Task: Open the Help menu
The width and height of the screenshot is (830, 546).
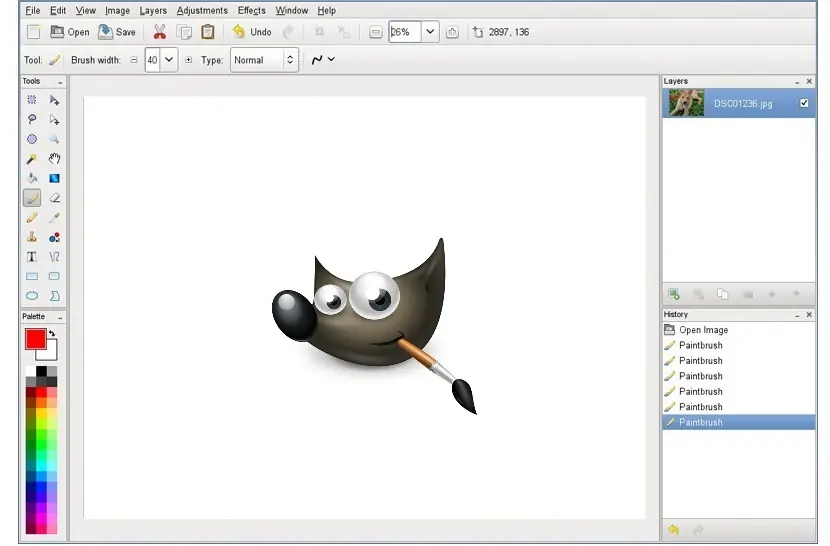Action: pos(327,11)
